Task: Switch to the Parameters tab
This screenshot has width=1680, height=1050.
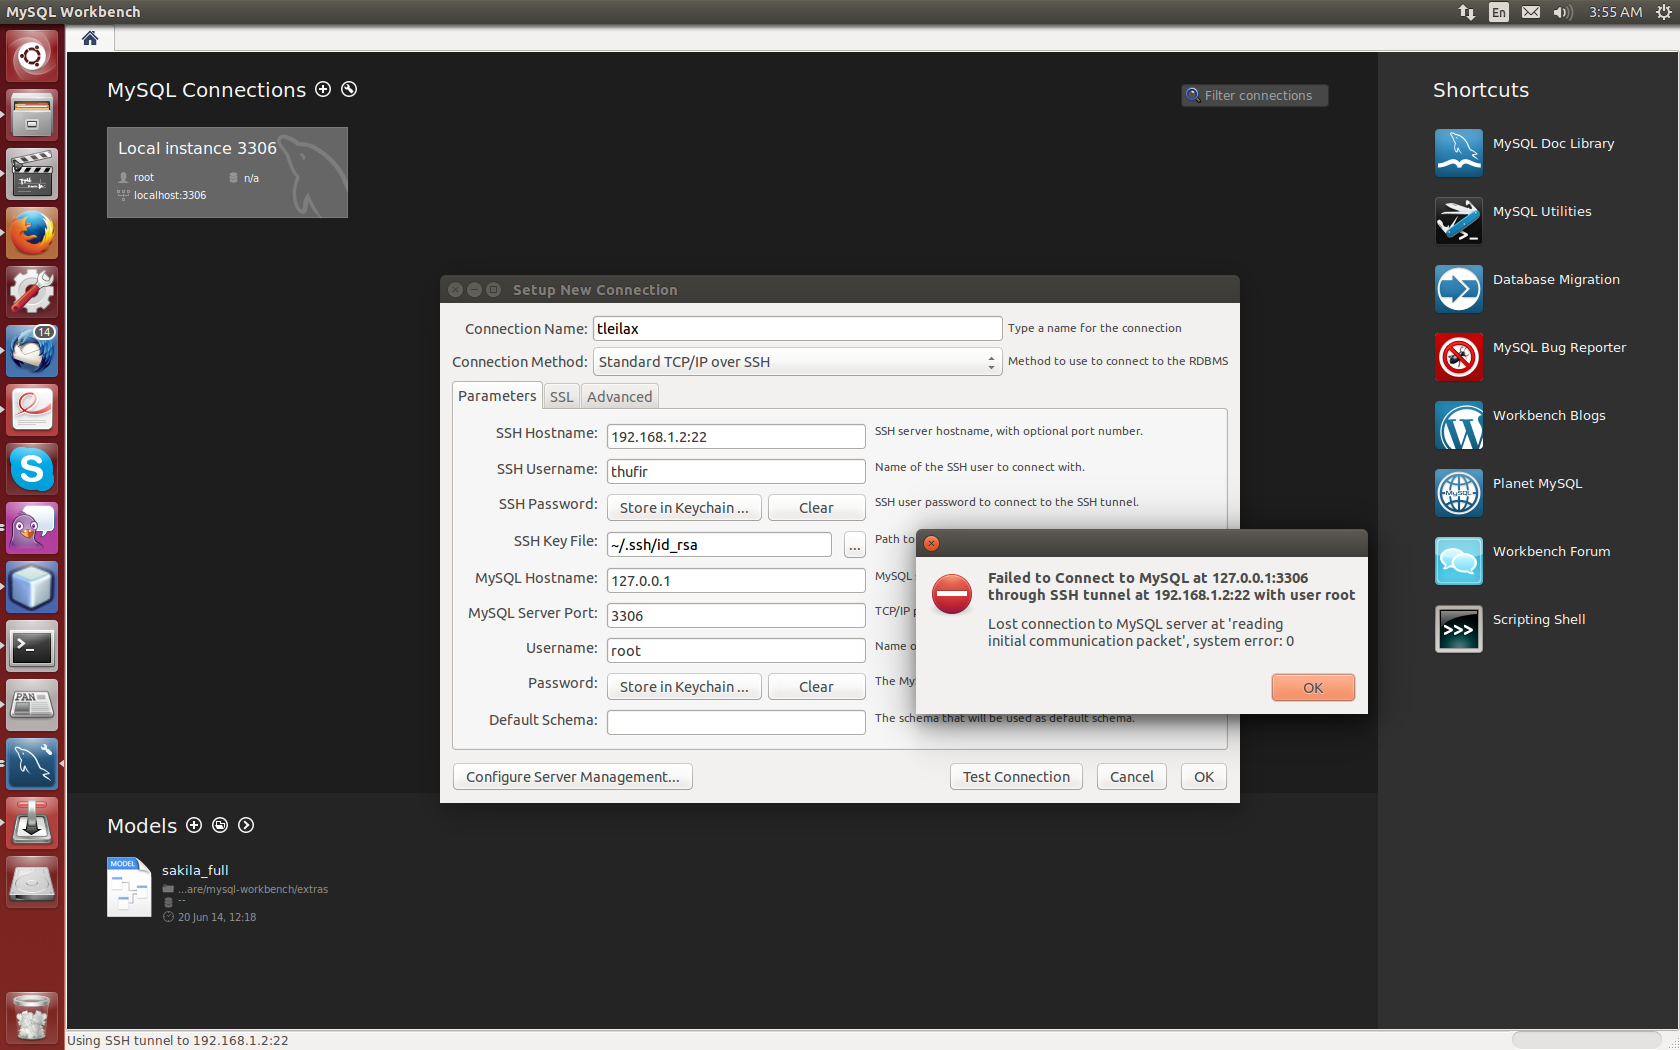Action: pyautogui.click(x=497, y=396)
